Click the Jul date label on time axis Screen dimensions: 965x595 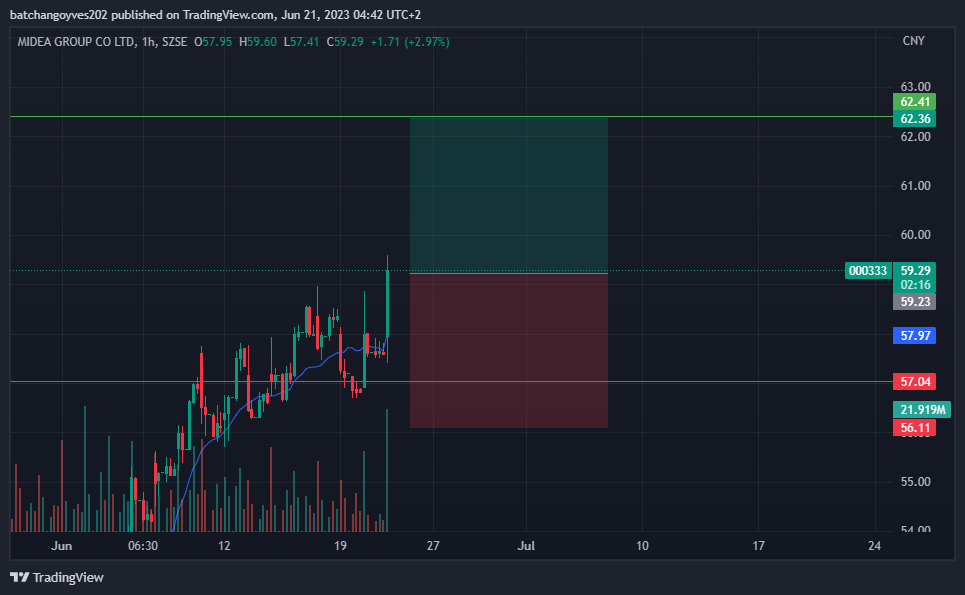coord(526,546)
